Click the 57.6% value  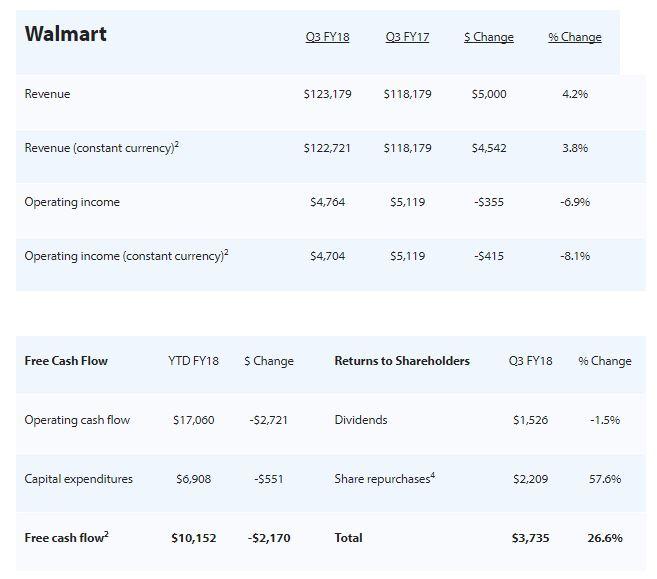point(605,479)
